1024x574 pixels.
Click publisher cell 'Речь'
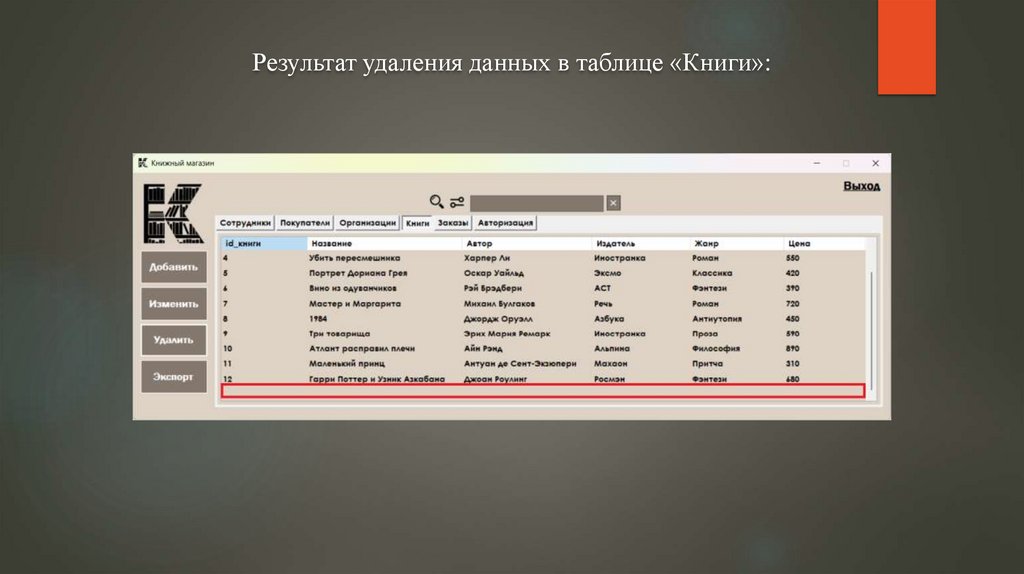pyautogui.click(x=603, y=304)
